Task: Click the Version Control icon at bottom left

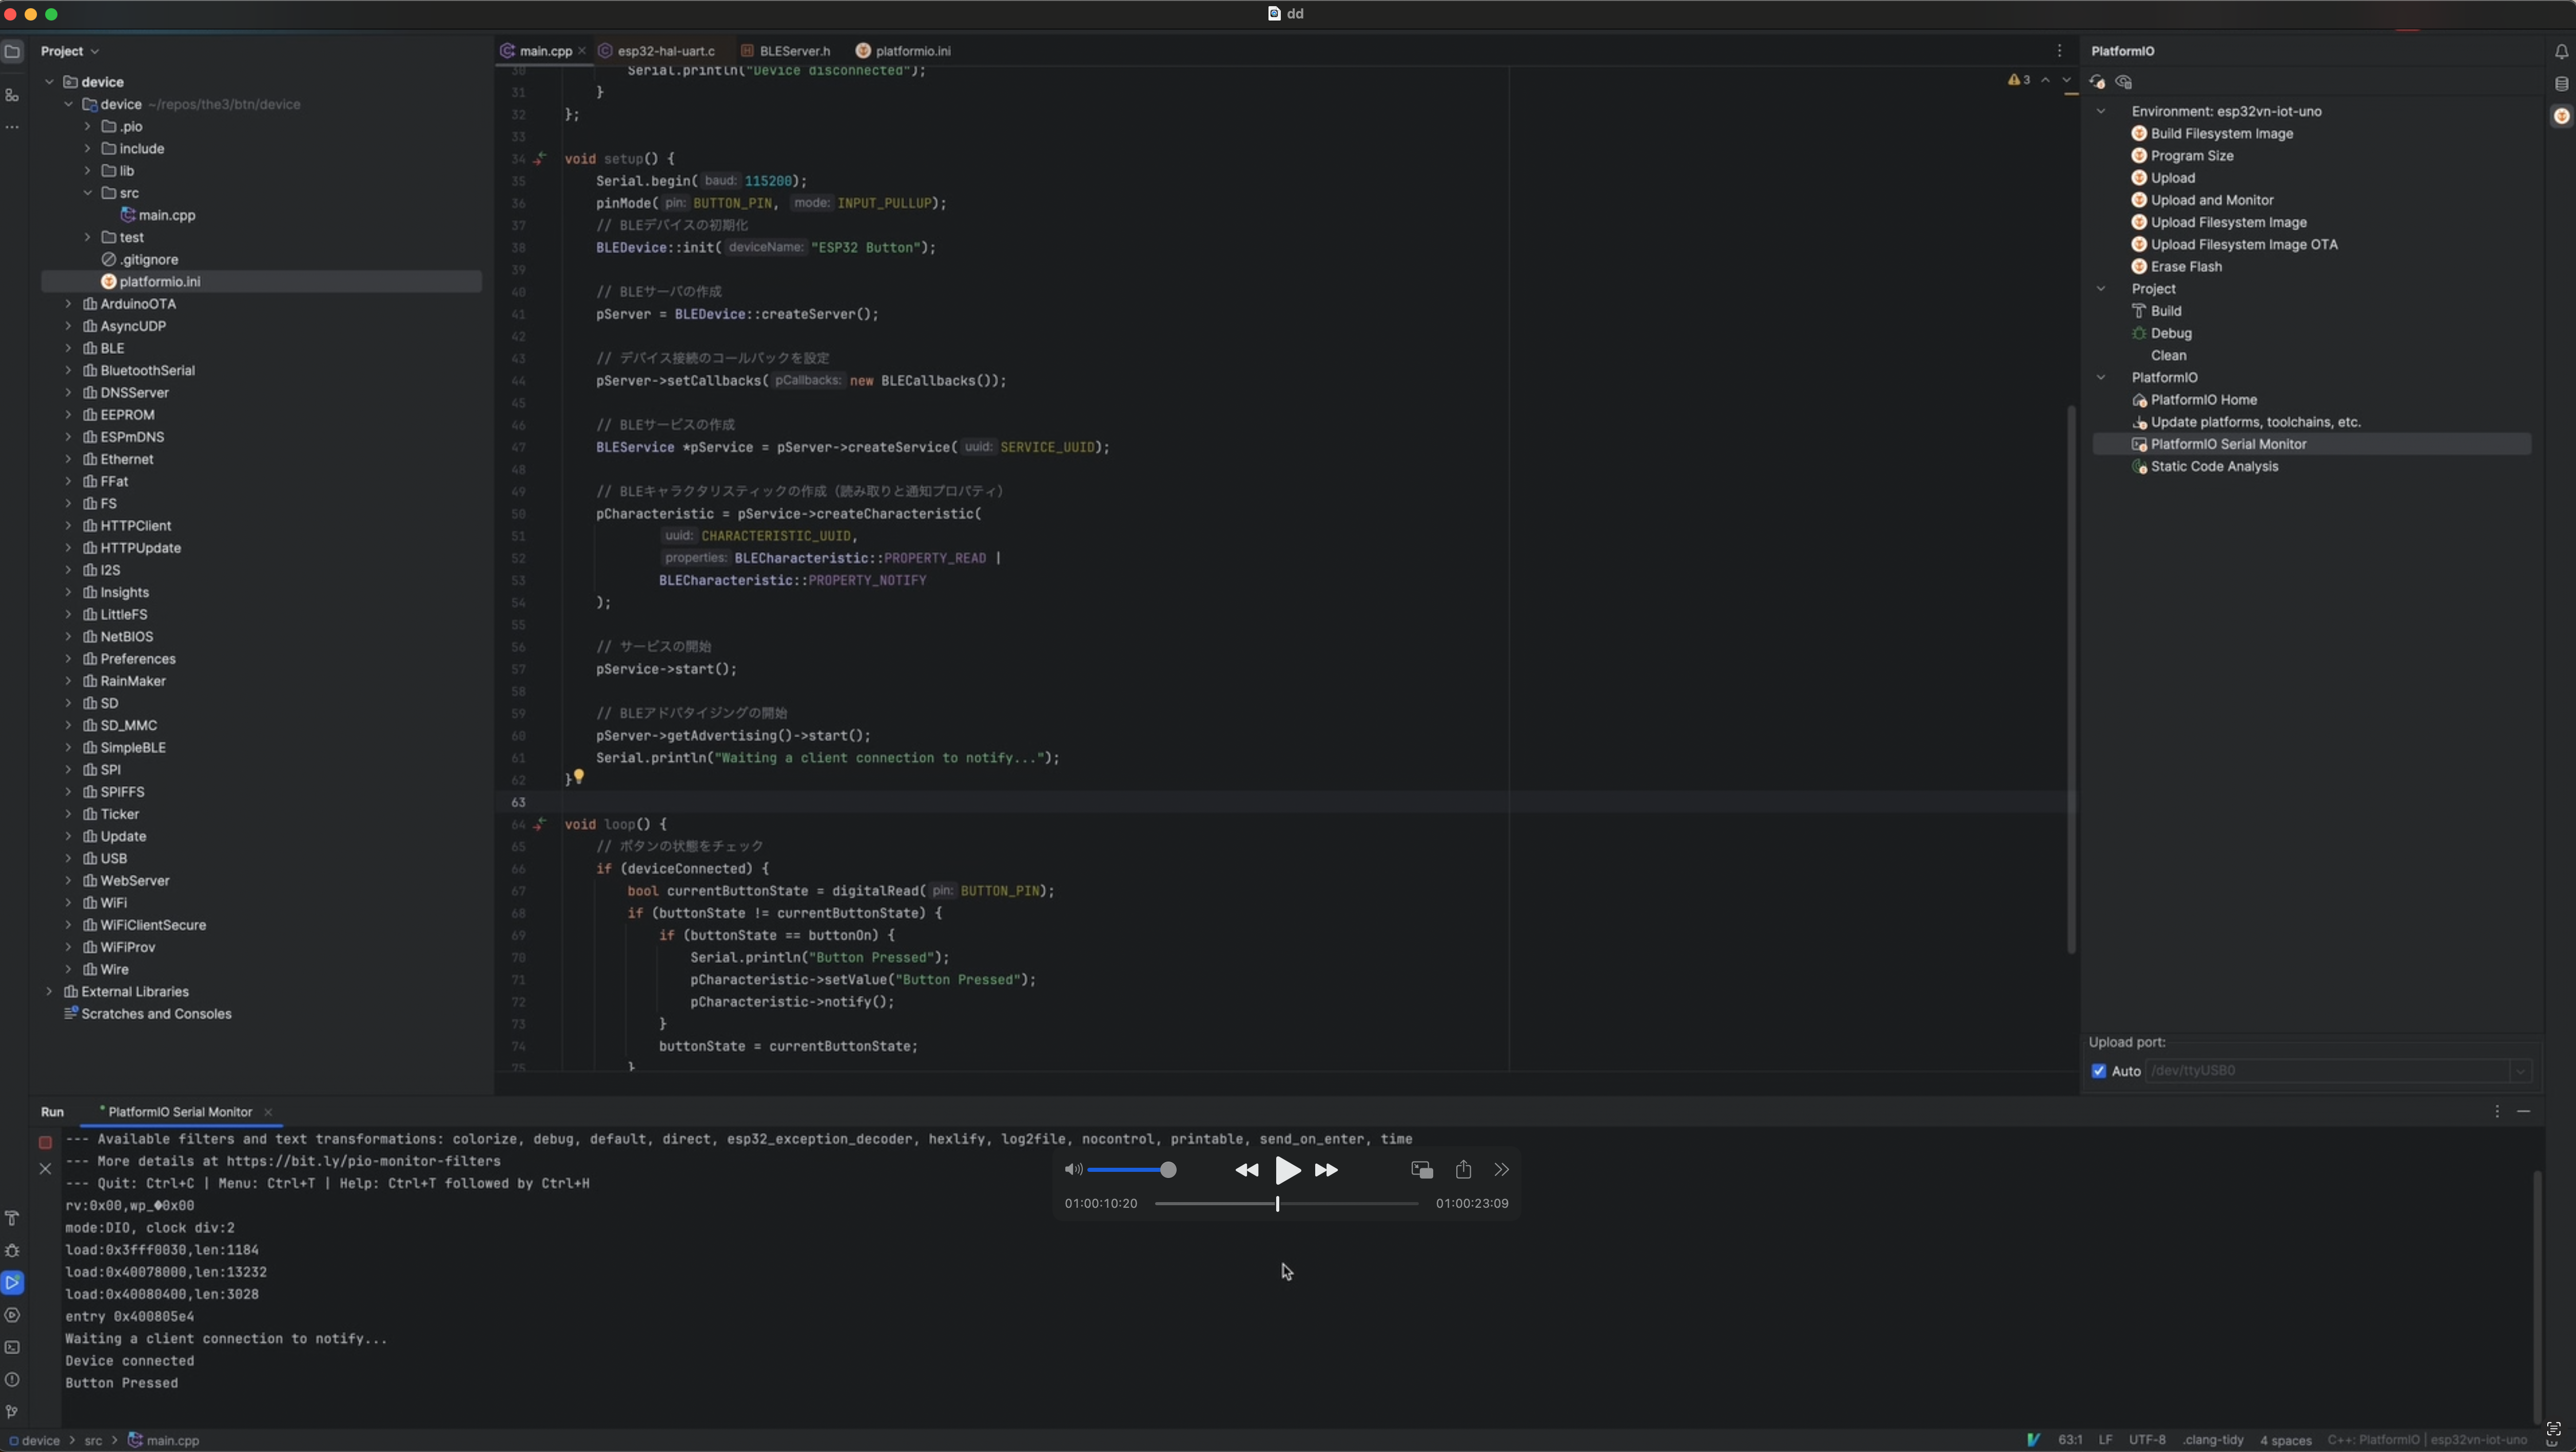Action: coord(13,1412)
